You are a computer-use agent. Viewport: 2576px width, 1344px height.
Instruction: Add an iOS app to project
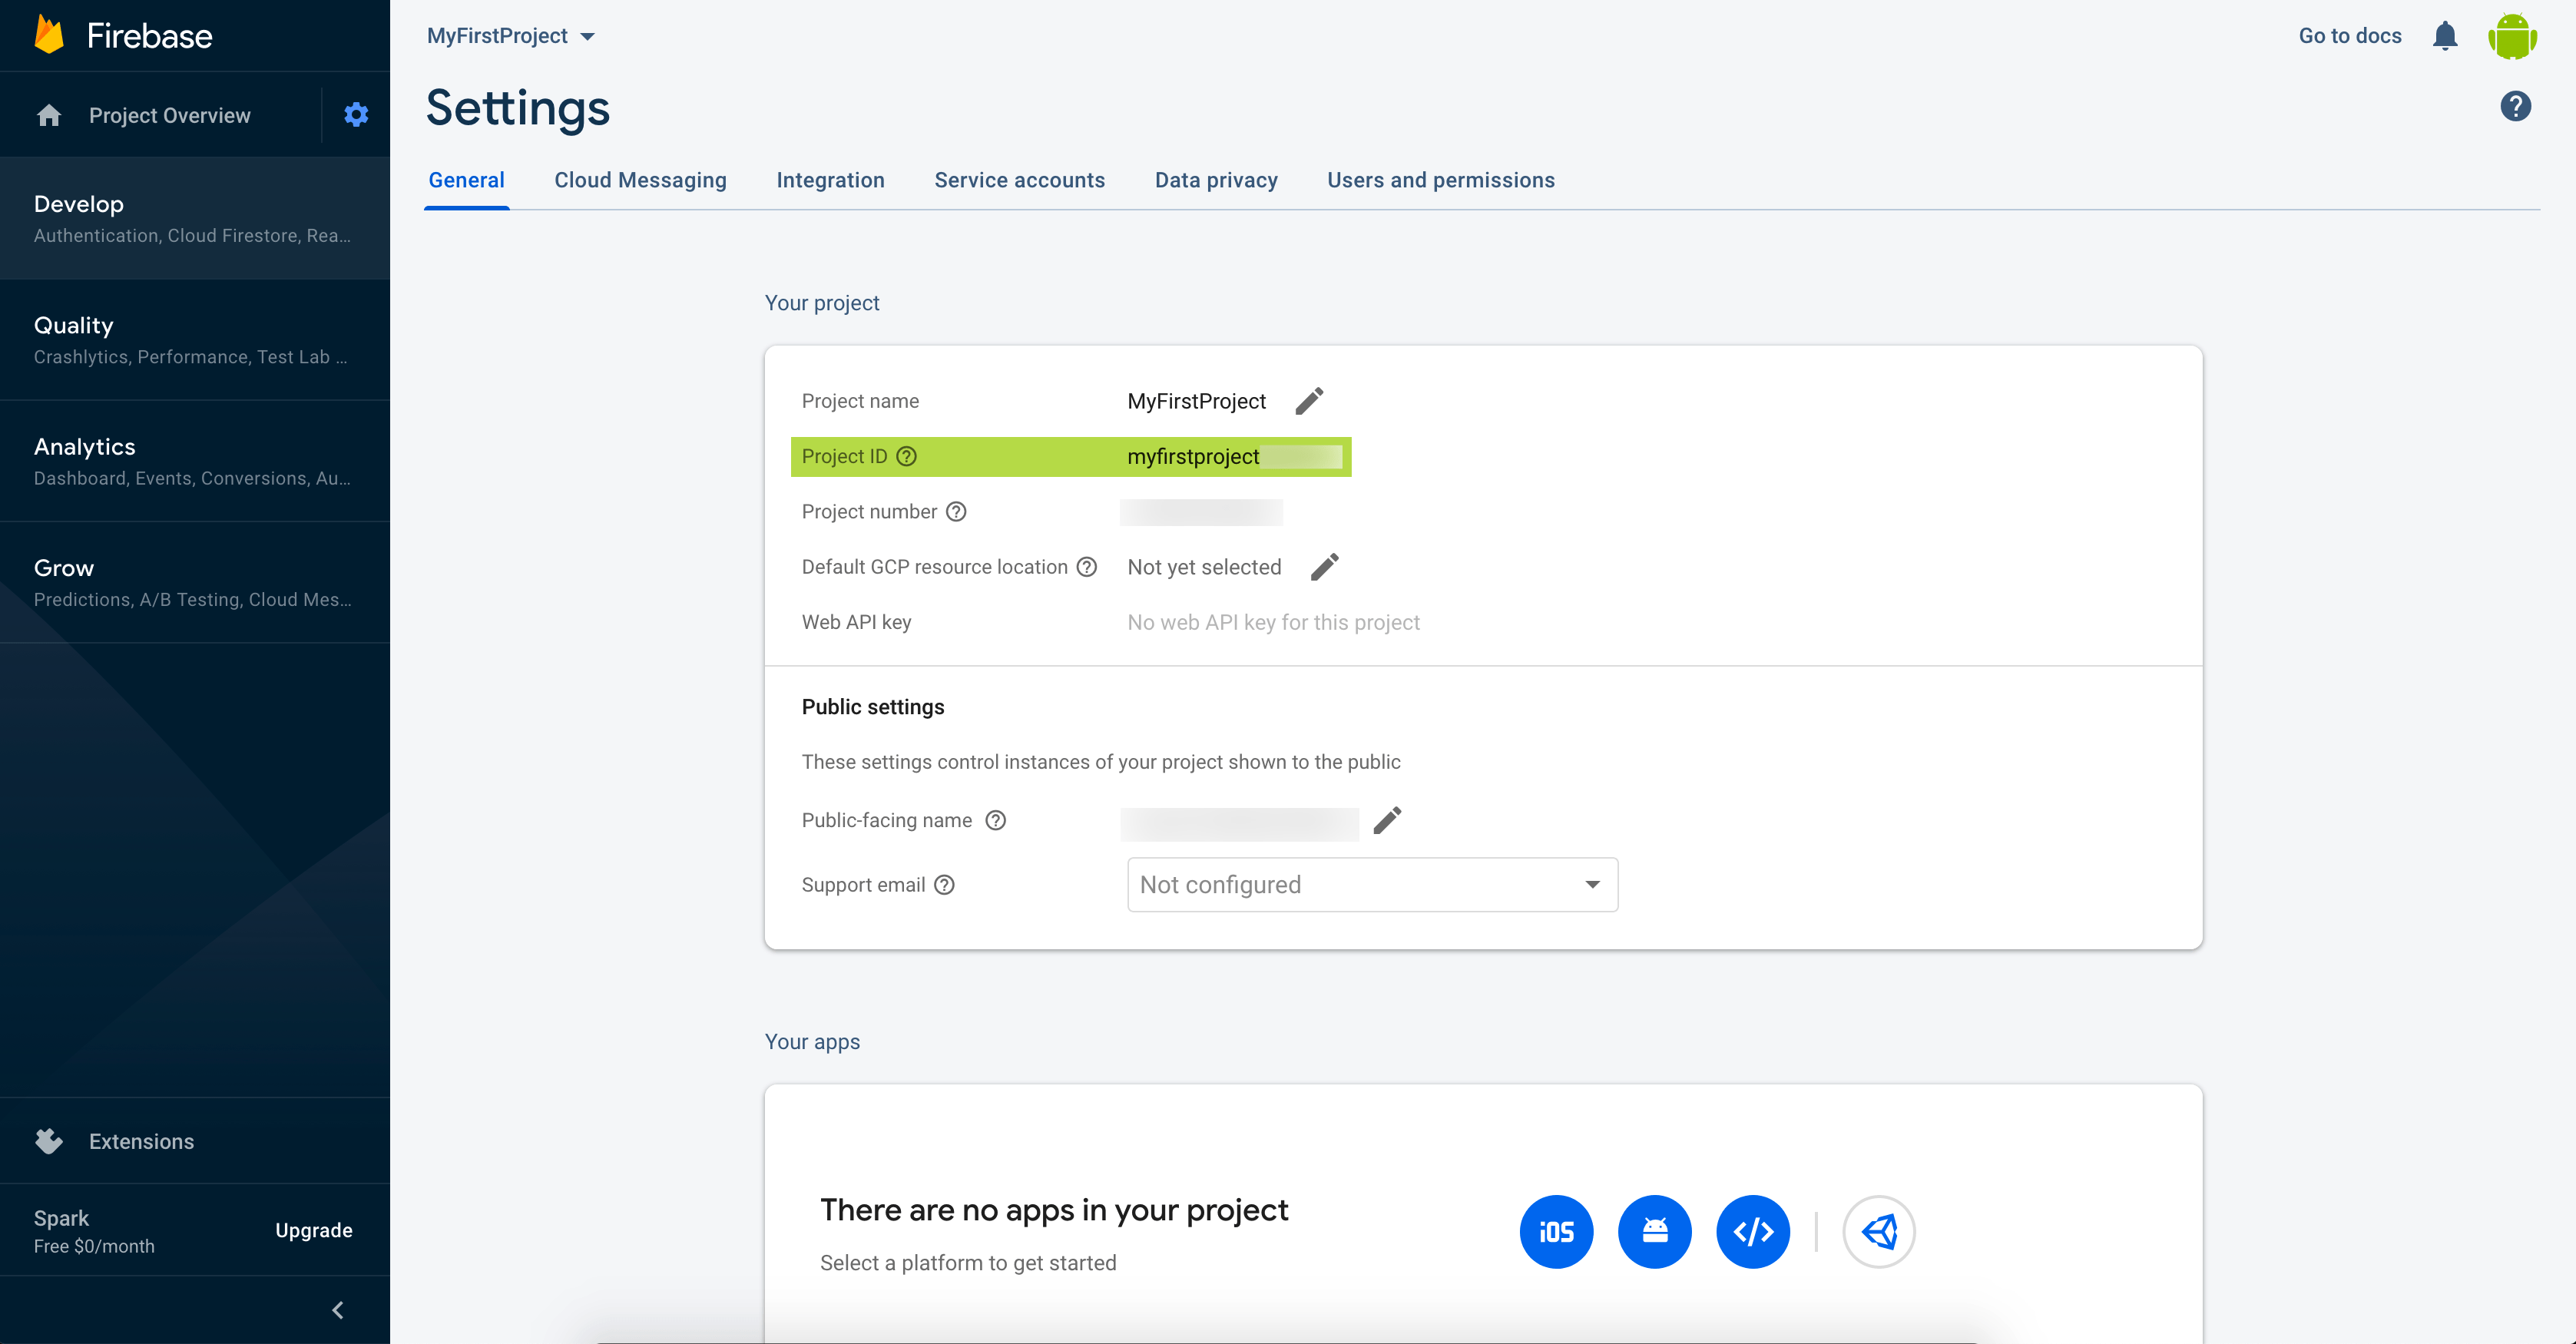click(1556, 1232)
